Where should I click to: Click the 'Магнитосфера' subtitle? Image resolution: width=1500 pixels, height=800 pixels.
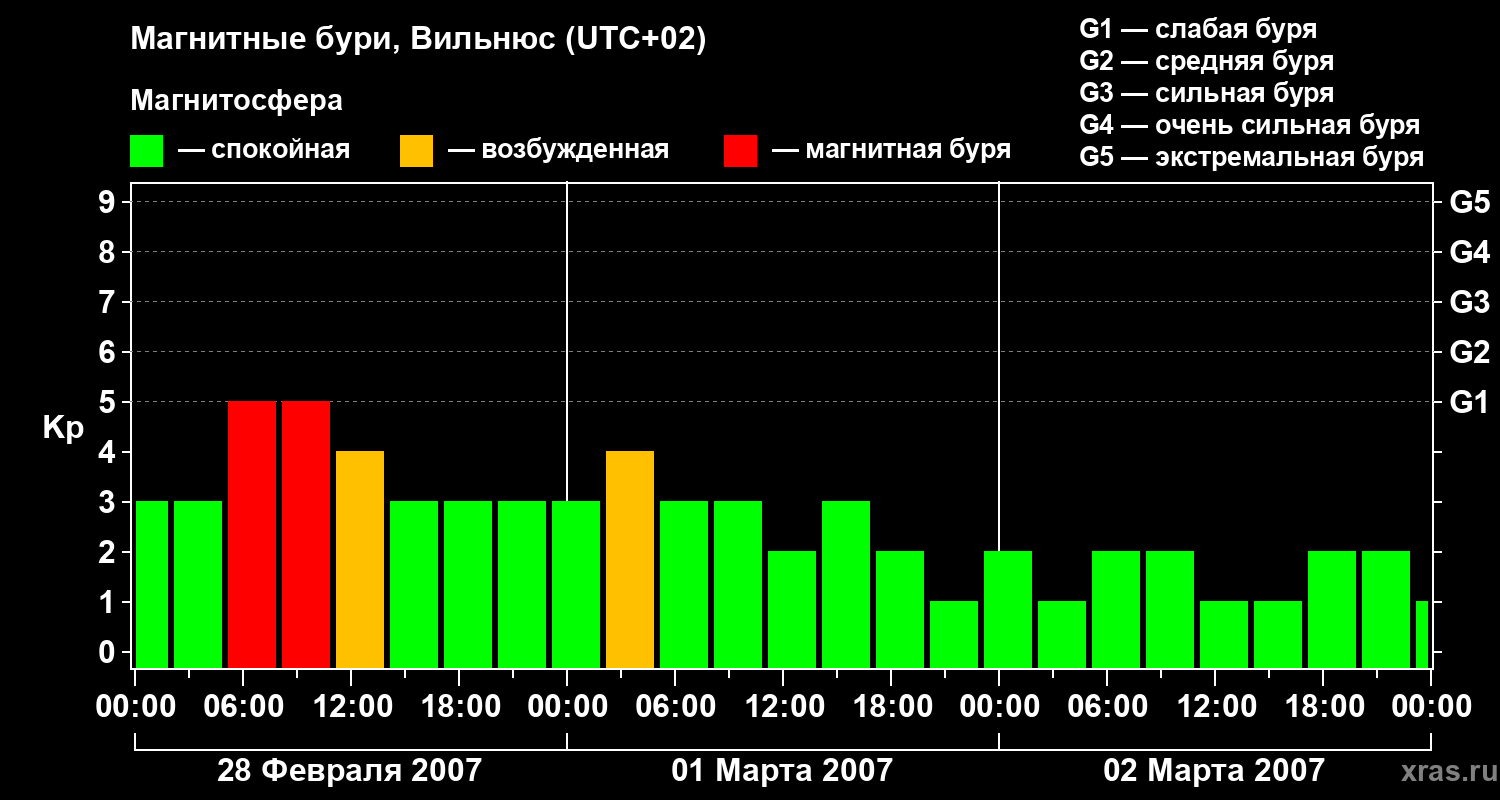coord(236,101)
